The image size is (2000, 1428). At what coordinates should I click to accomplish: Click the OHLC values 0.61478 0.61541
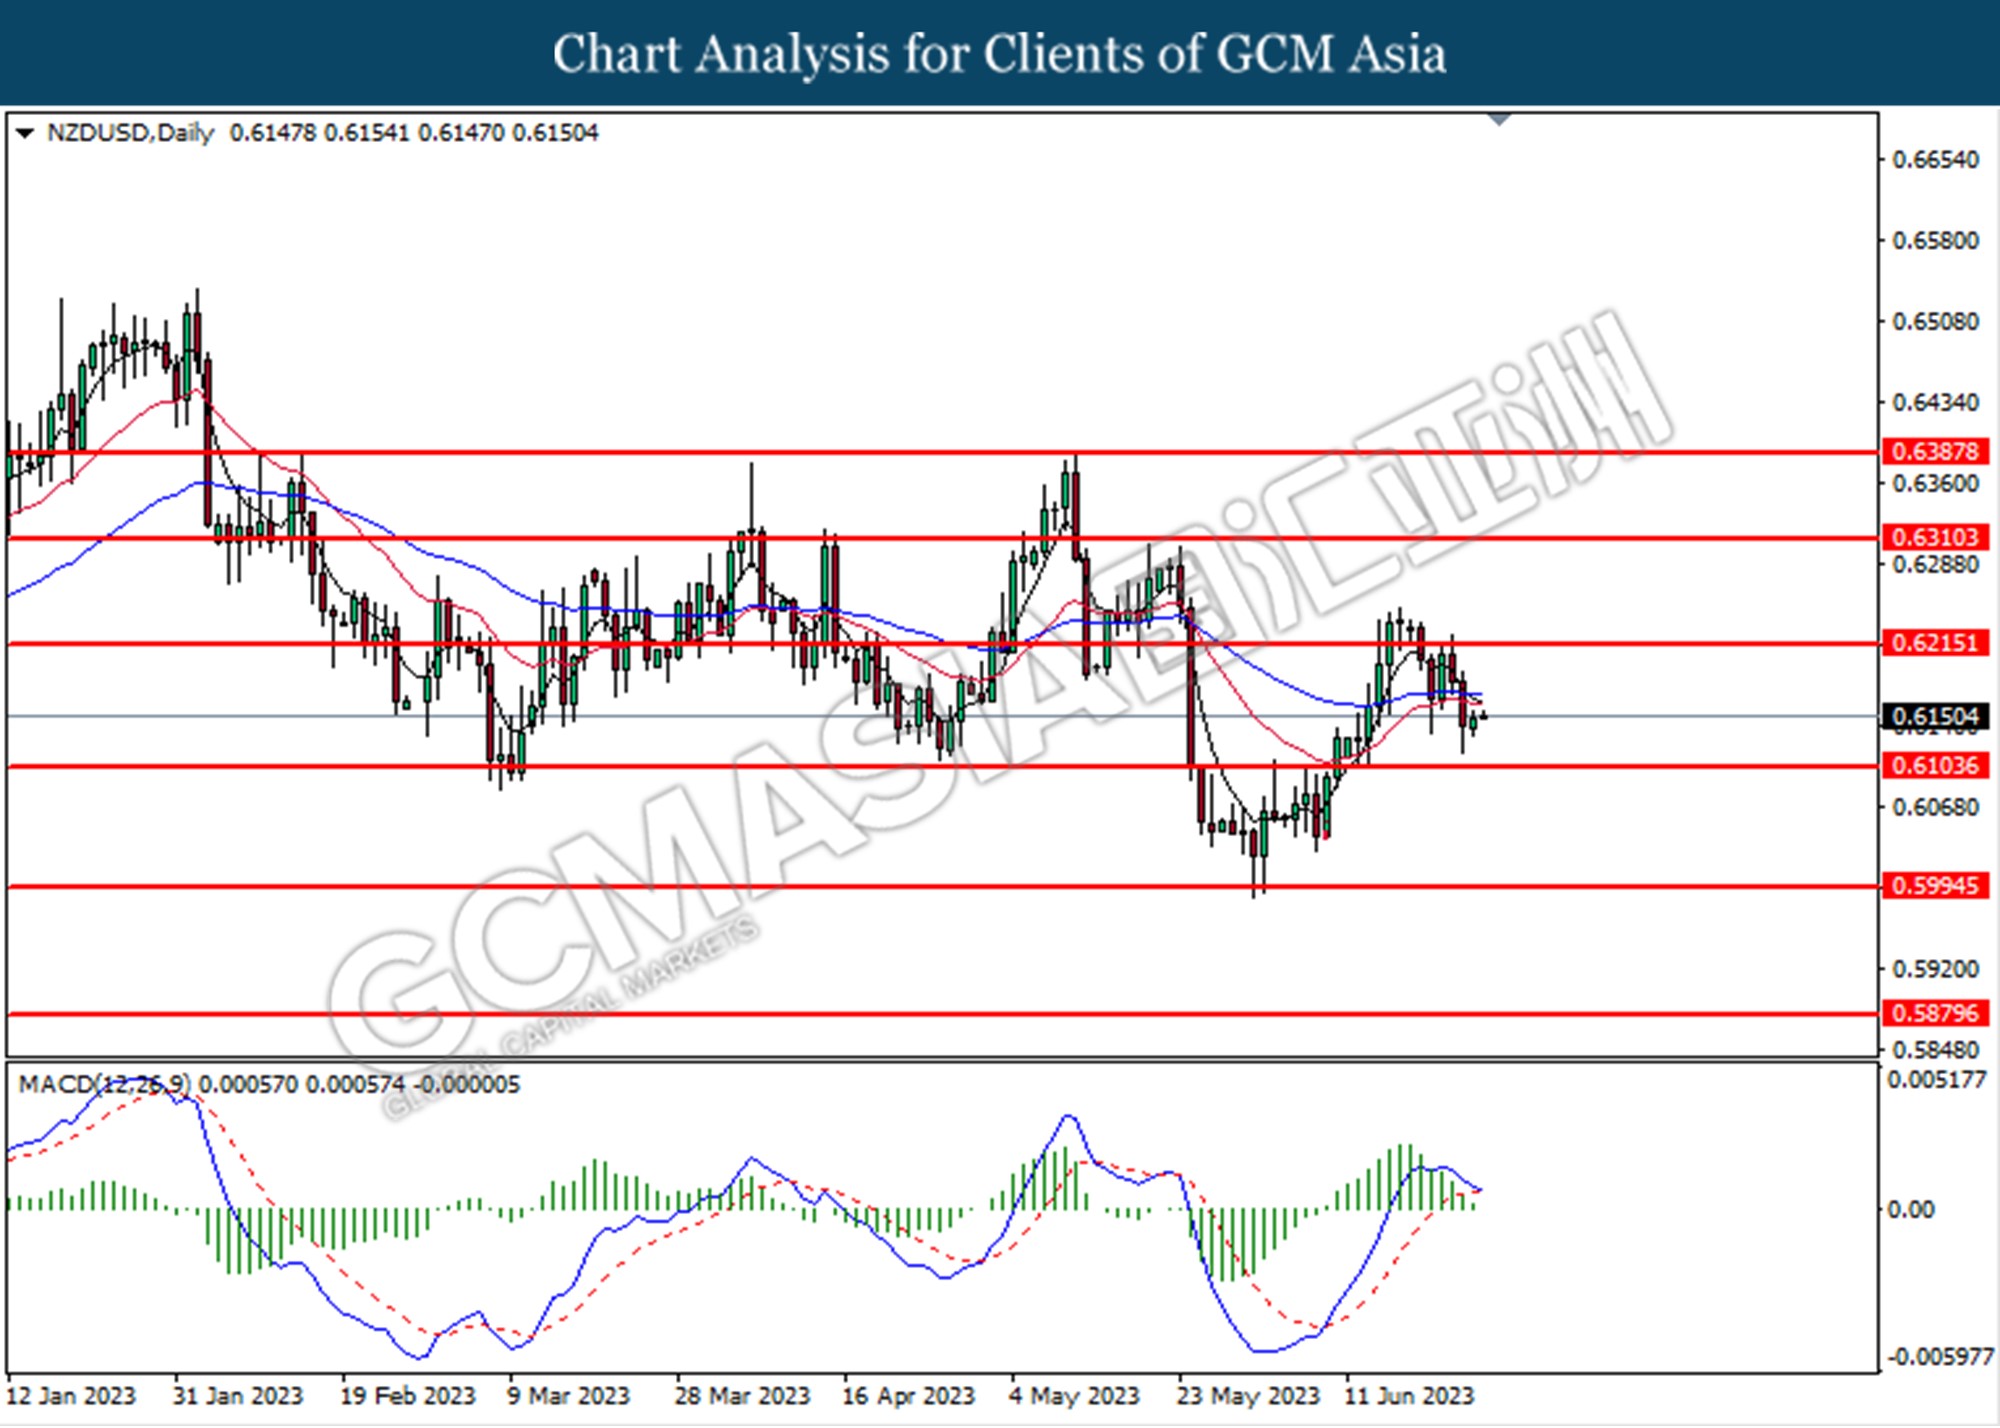[x=319, y=133]
